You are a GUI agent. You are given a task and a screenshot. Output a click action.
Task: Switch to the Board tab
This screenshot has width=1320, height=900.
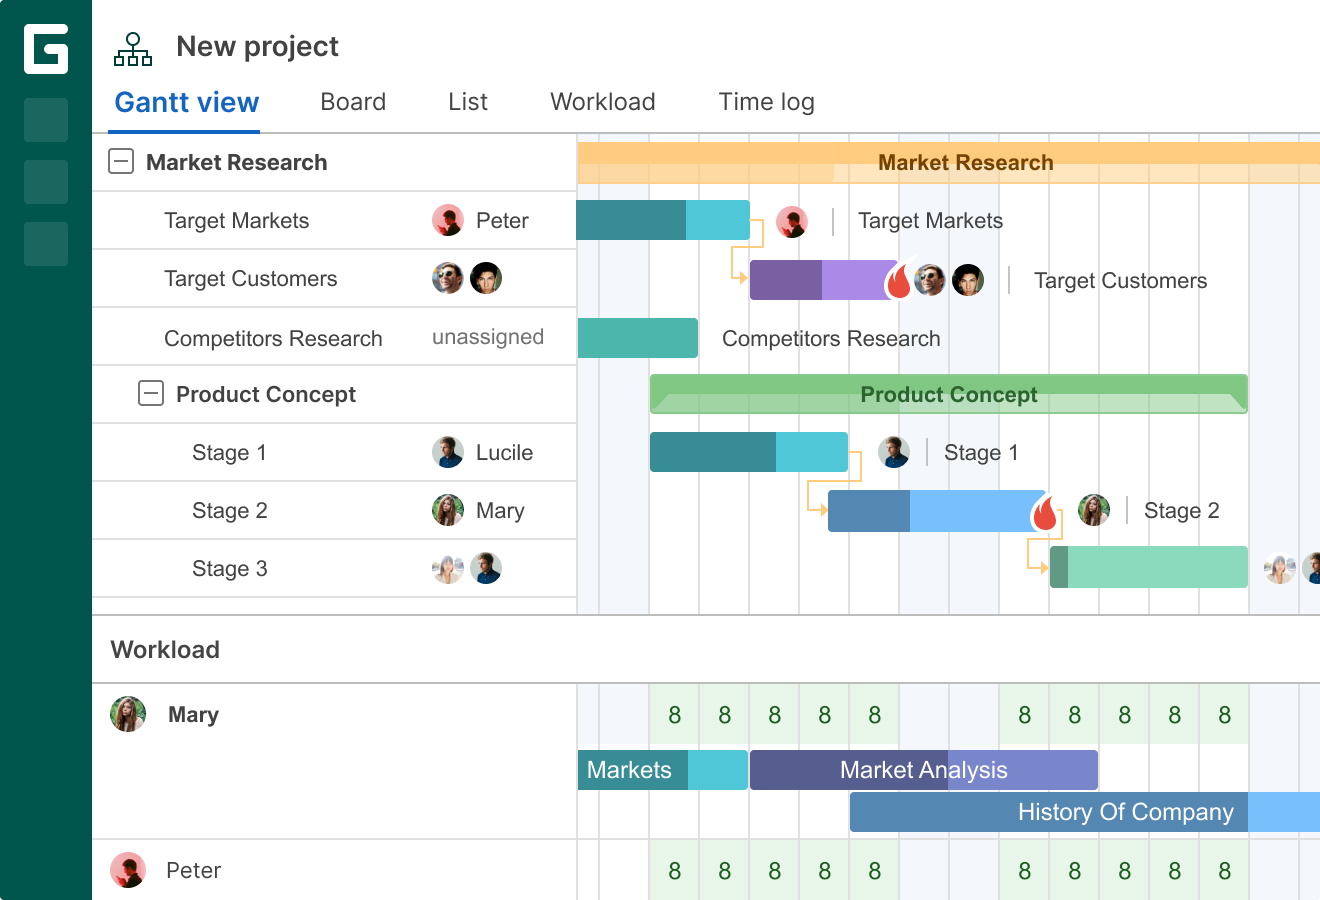pos(353,101)
